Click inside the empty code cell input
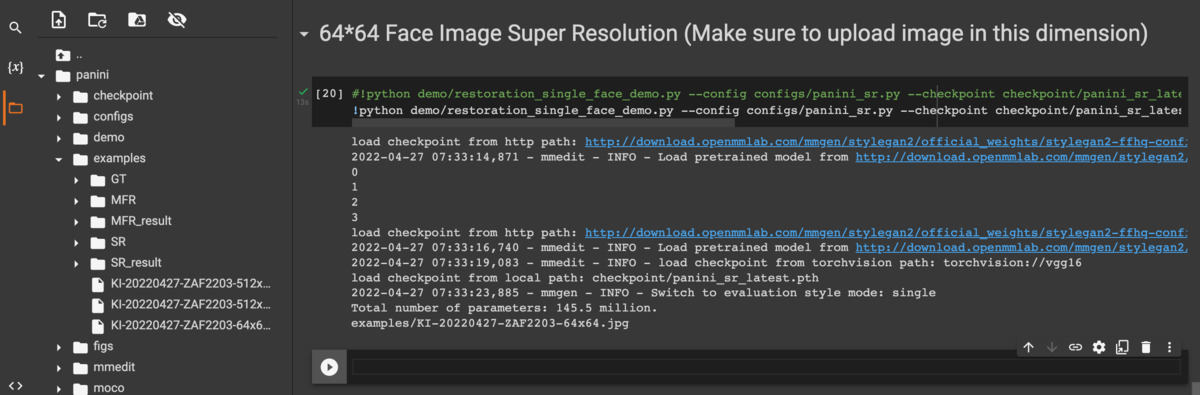 765,367
